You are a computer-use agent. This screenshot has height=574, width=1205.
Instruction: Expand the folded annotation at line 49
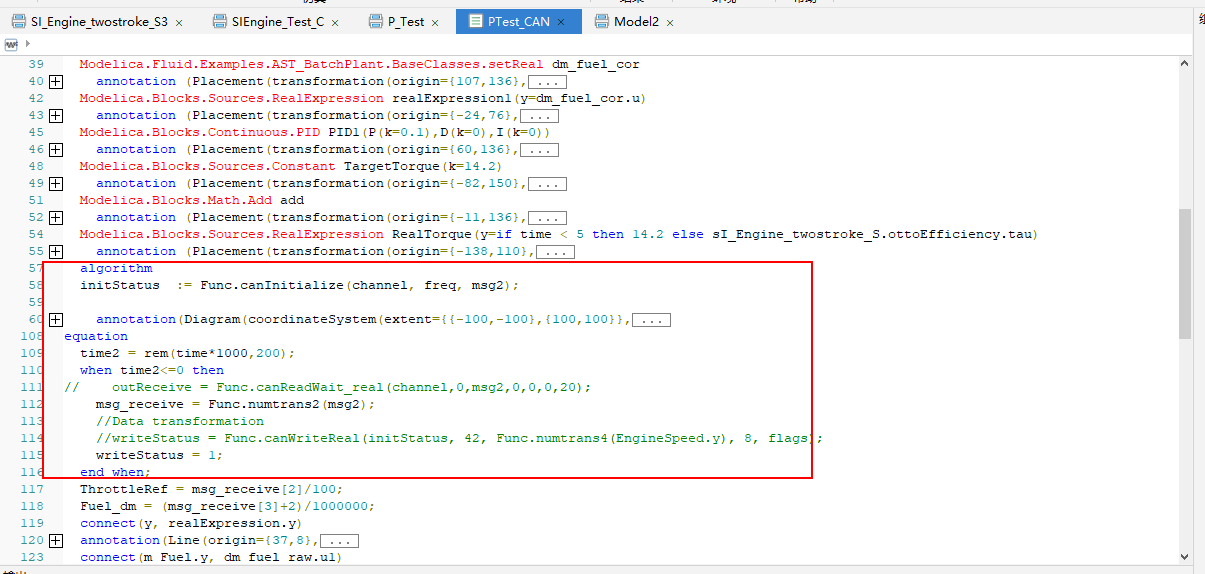tap(56, 183)
